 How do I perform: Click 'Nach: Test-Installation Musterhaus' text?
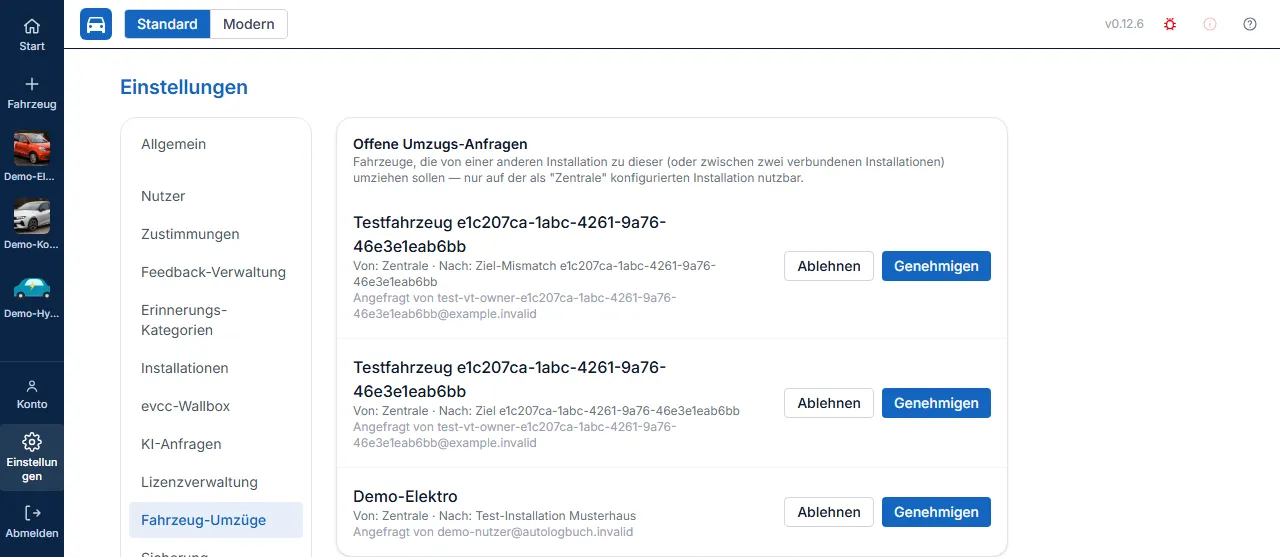(537, 516)
